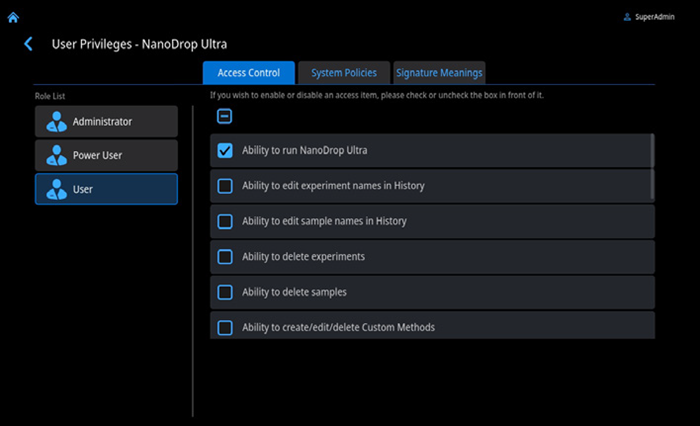Image resolution: width=700 pixels, height=426 pixels.
Task: Select the Administrator role
Action: (x=106, y=121)
